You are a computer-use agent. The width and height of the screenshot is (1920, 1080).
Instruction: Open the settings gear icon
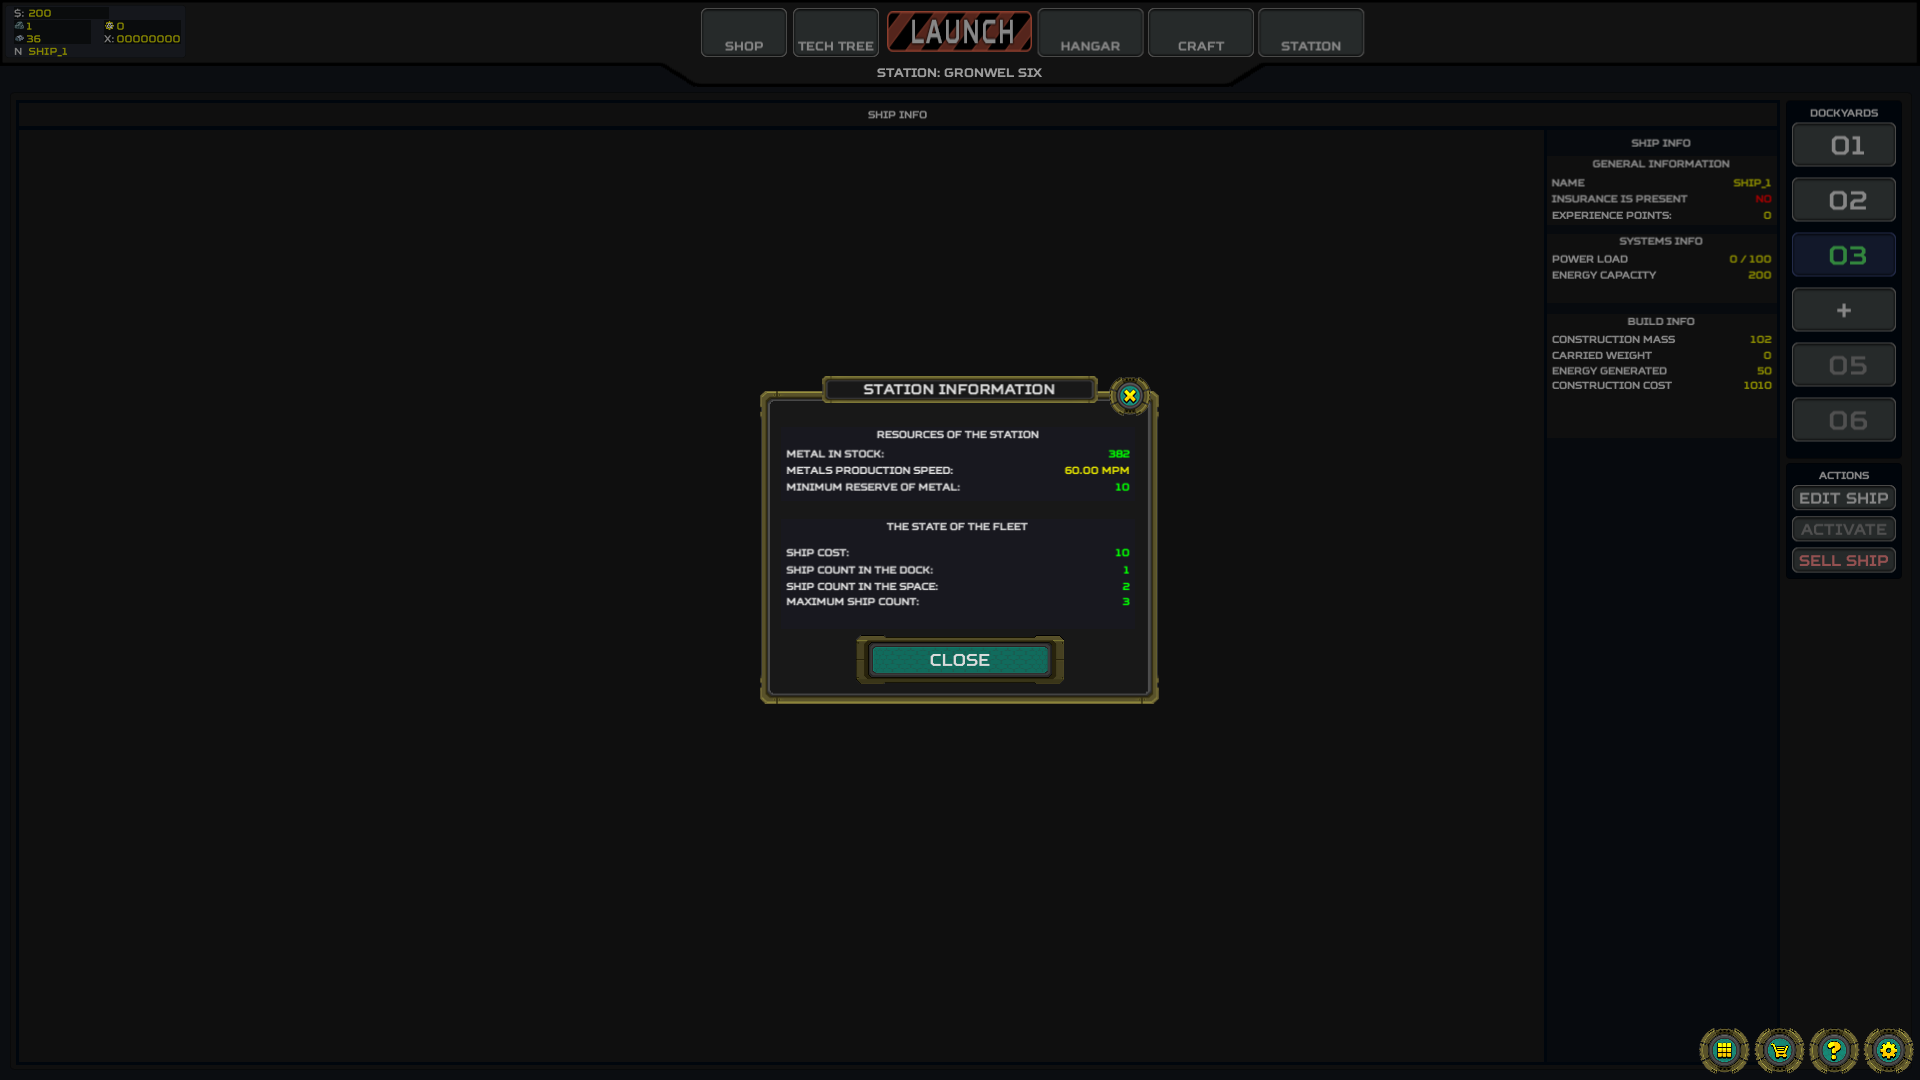[1888, 1050]
